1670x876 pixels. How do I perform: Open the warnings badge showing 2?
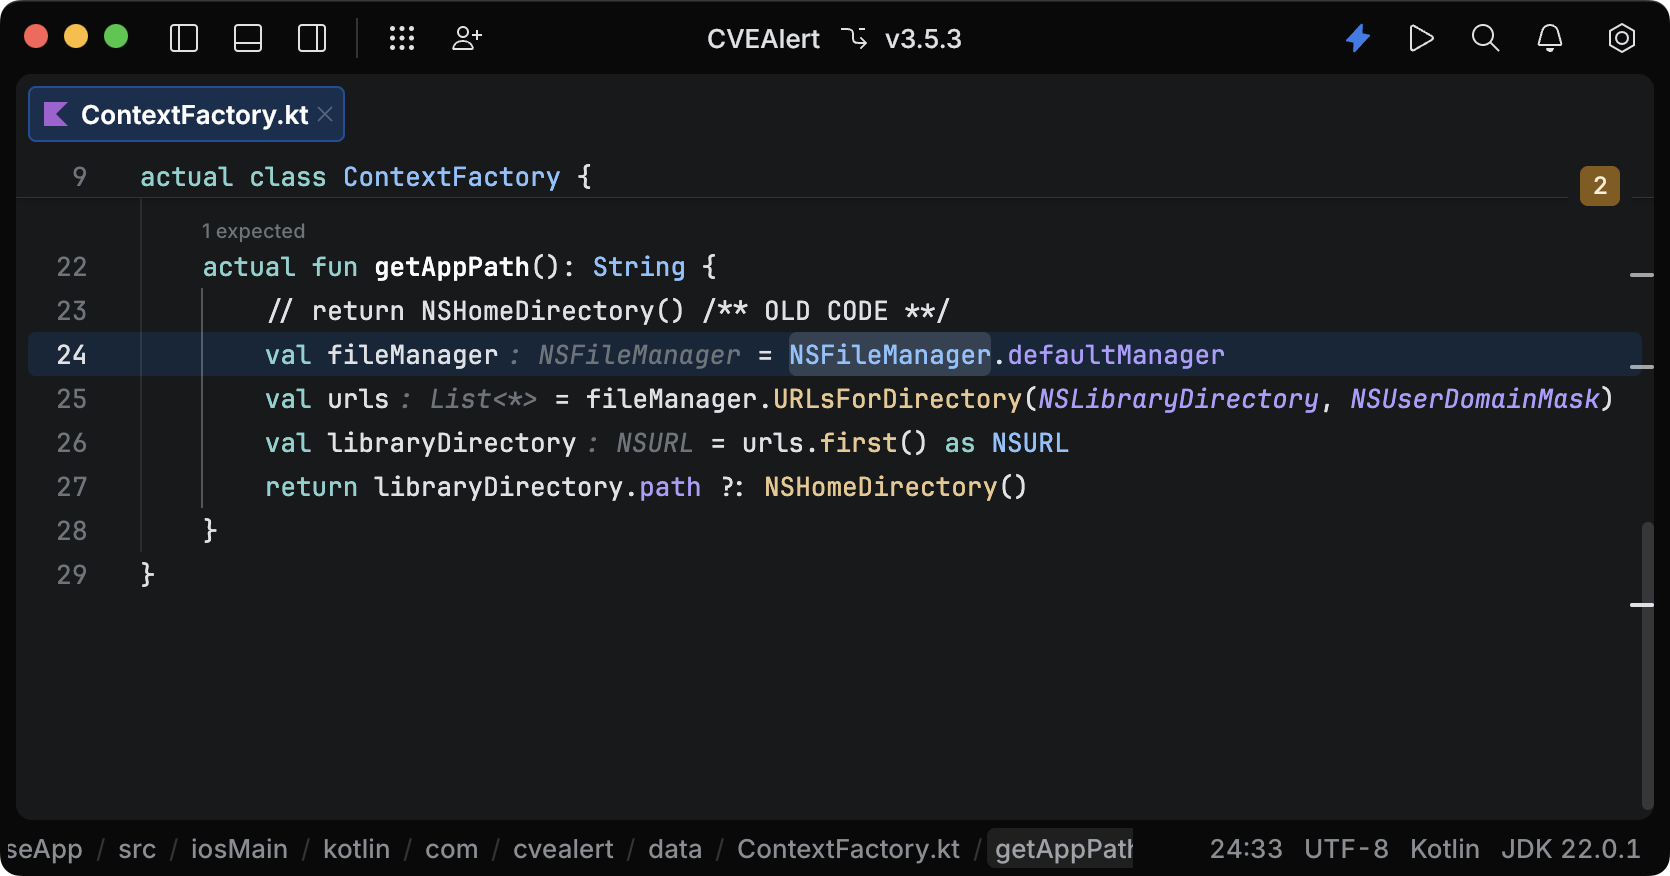point(1600,185)
